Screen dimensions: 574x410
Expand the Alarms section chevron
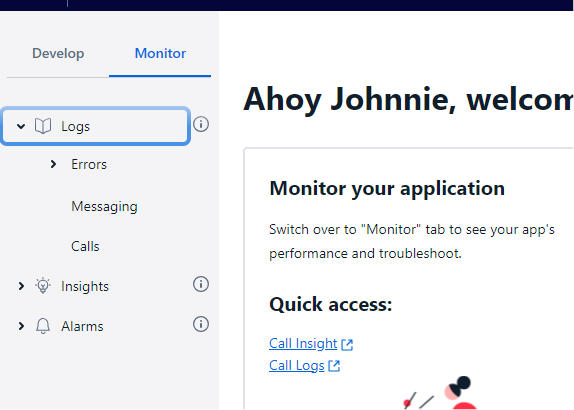(x=21, y=326)
